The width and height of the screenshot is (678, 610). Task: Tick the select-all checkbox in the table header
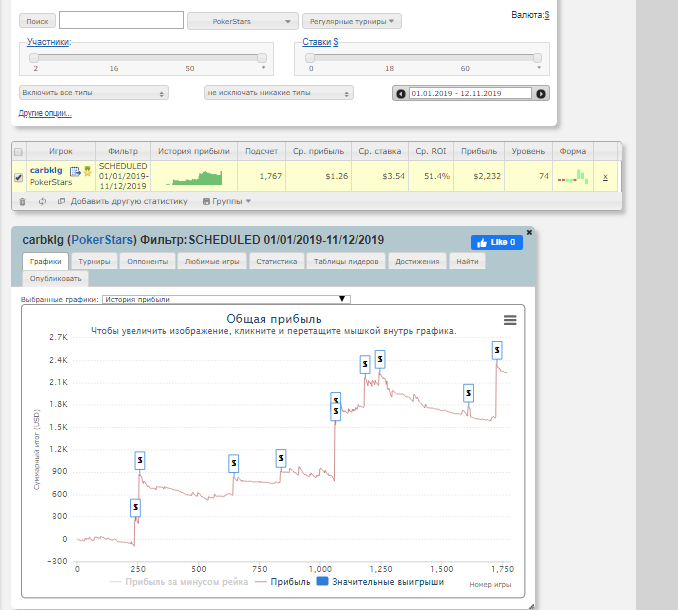(18, 152)
